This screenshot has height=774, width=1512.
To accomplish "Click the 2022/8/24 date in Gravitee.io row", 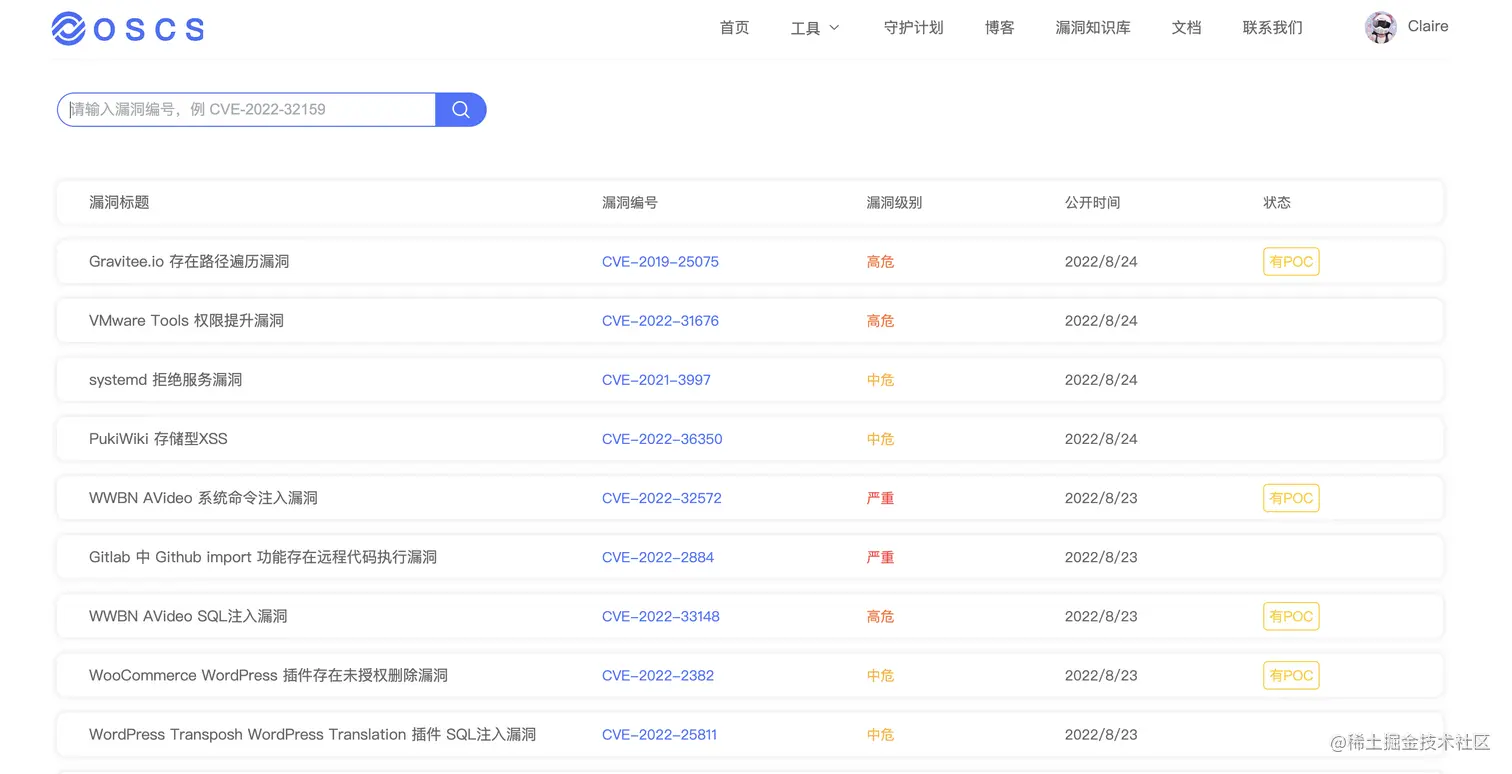I will (x=1101, y=262).
